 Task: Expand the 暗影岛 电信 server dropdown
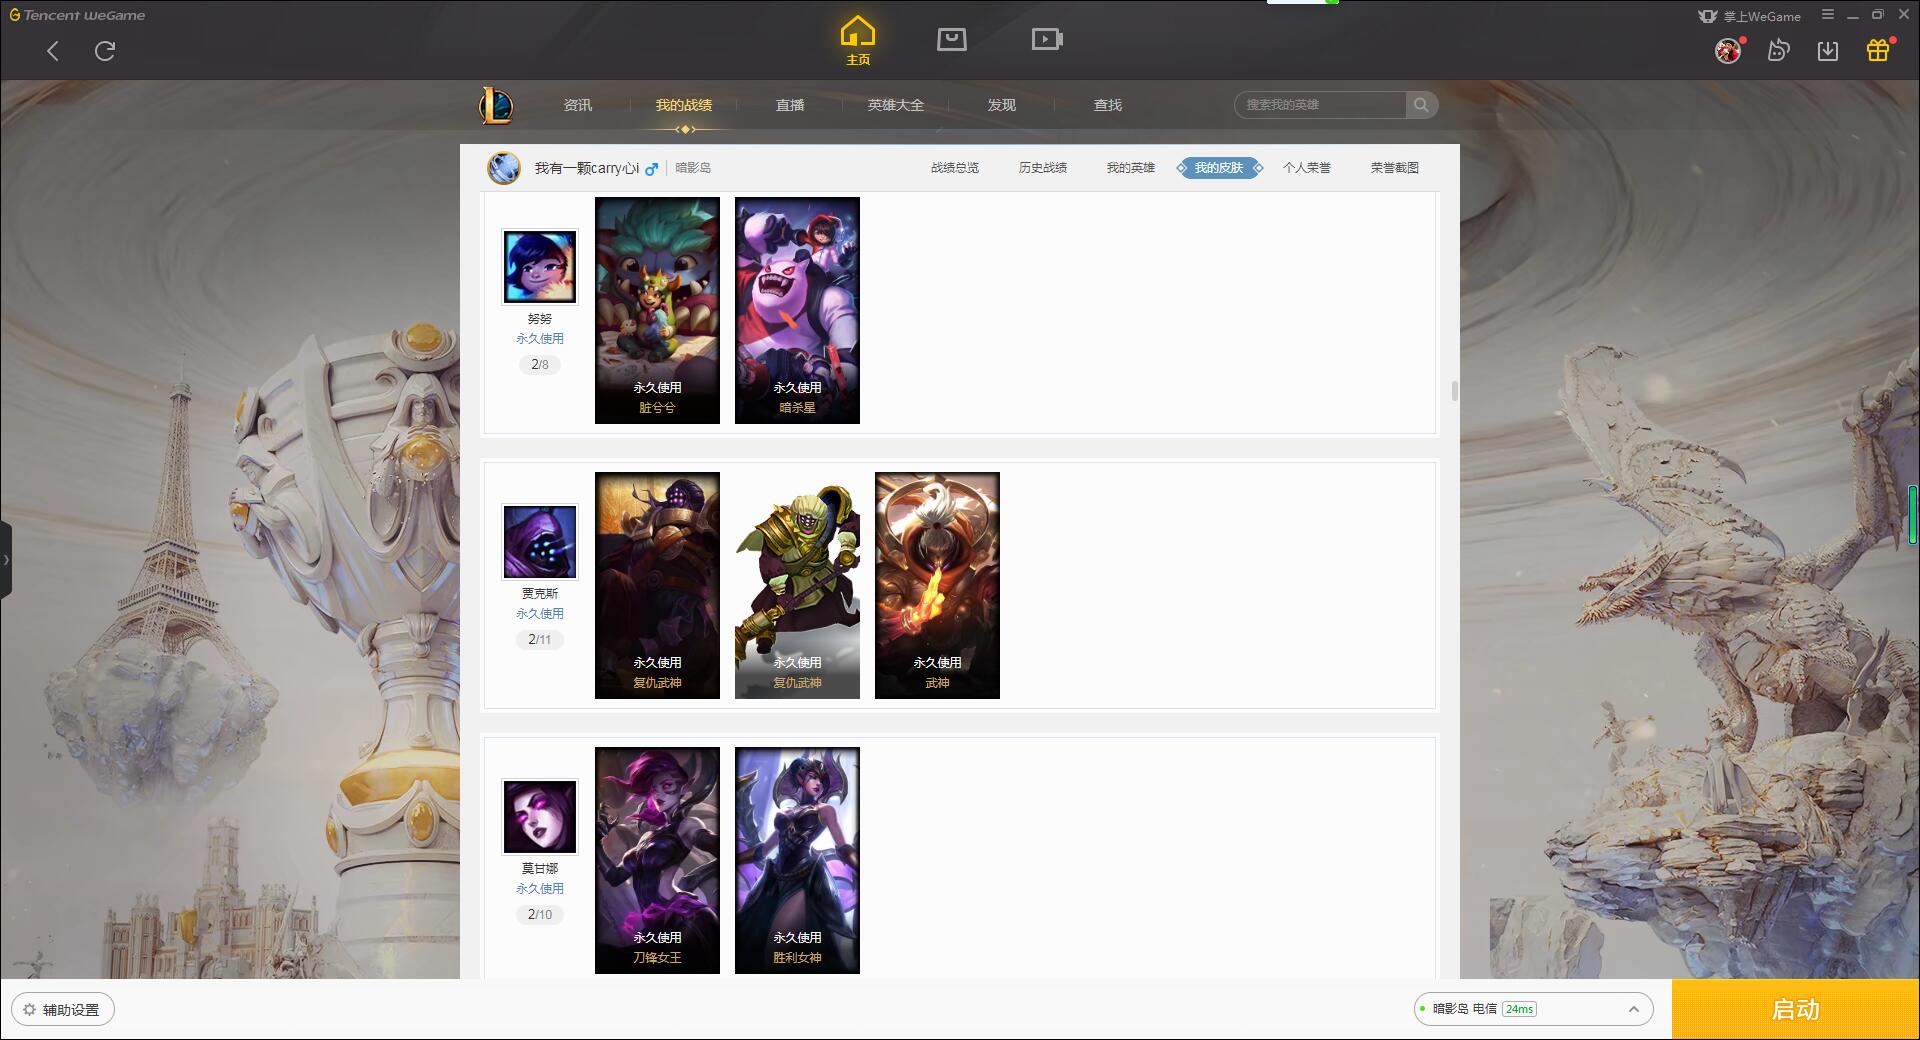[1533, 1009]
